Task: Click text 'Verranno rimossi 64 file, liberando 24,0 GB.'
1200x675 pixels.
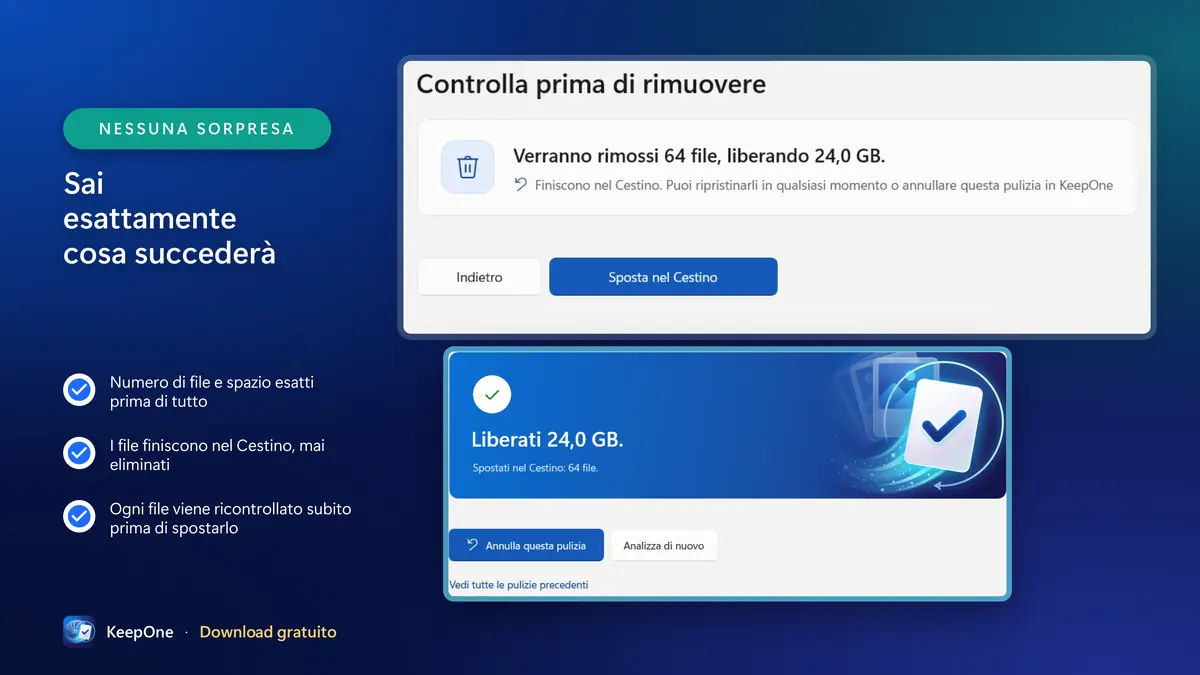Action: pos(700,156)
